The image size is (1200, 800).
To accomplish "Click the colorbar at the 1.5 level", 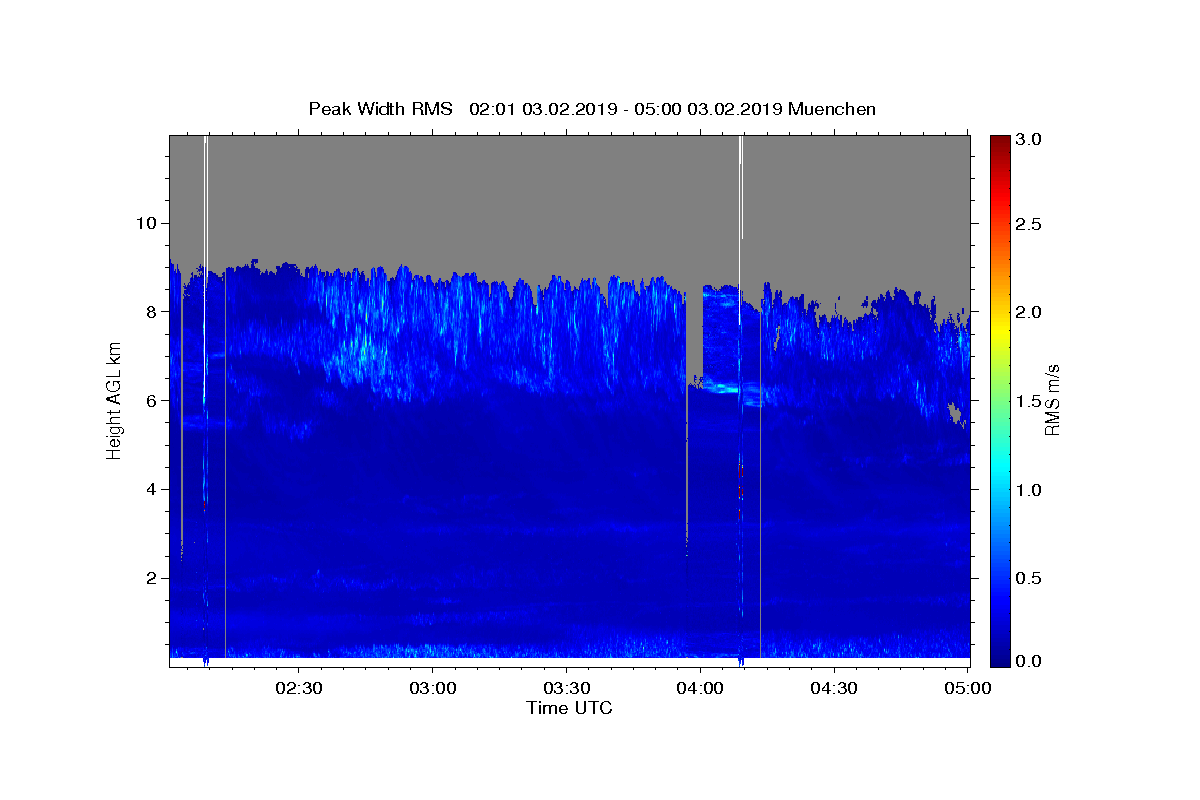I will pyautogui.click(x=999, y=400).
